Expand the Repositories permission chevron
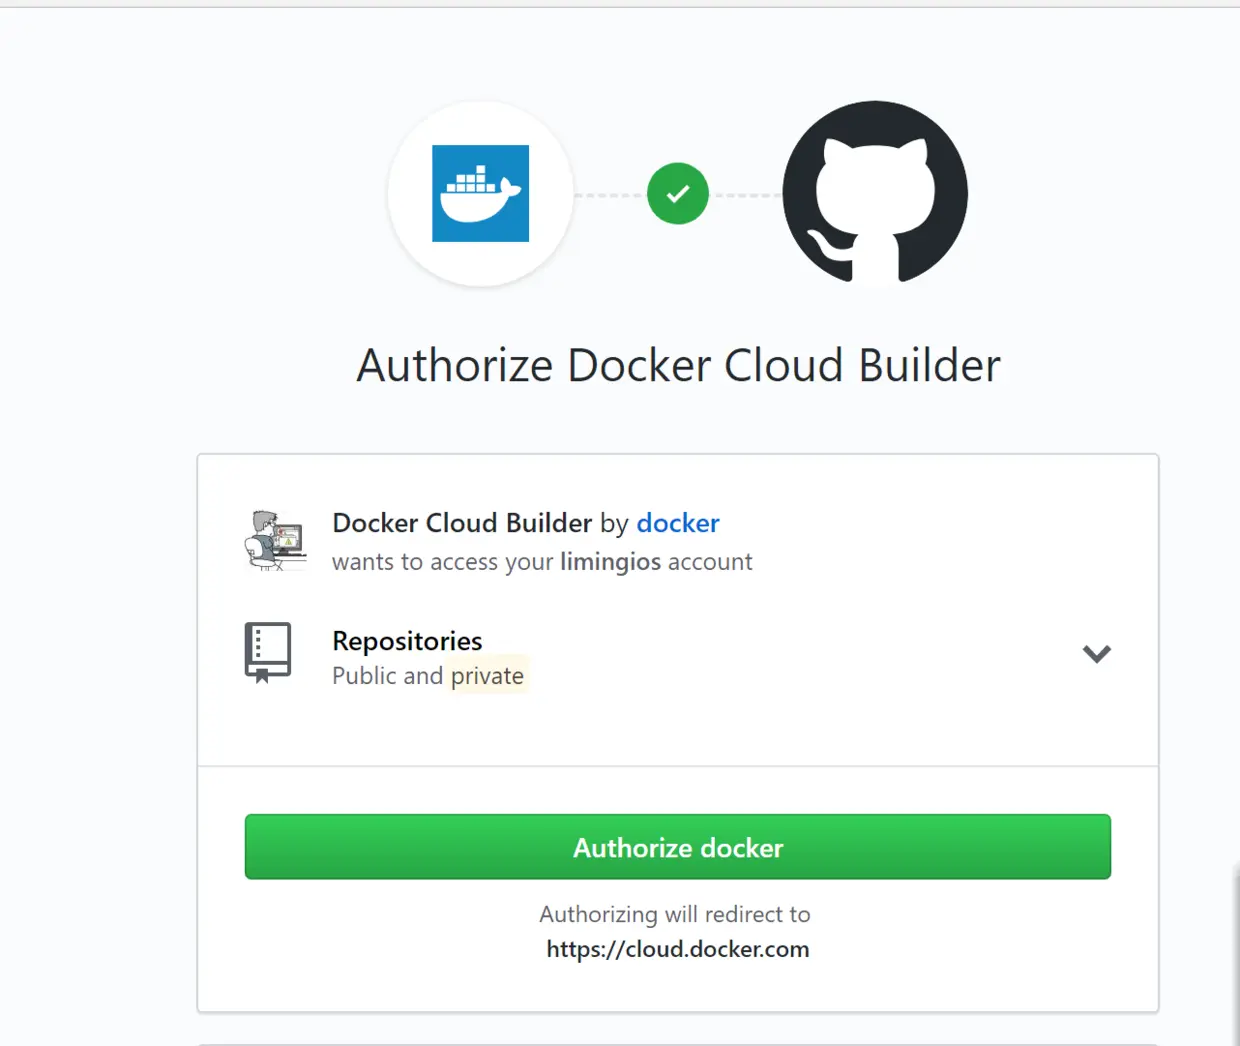This screenshot has height=1046, width=1240. [1097, 654]
